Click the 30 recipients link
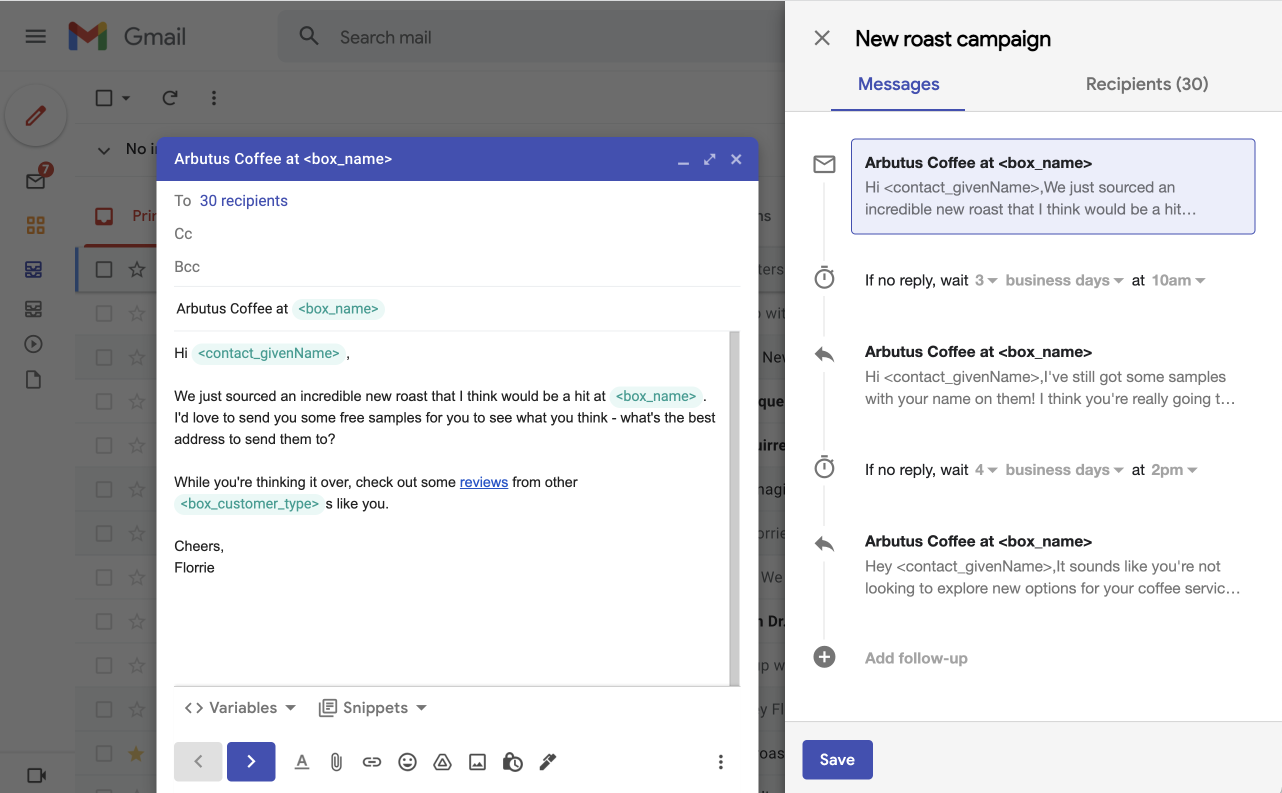Viewport: 1282px width, 793px height. point(243,200)
